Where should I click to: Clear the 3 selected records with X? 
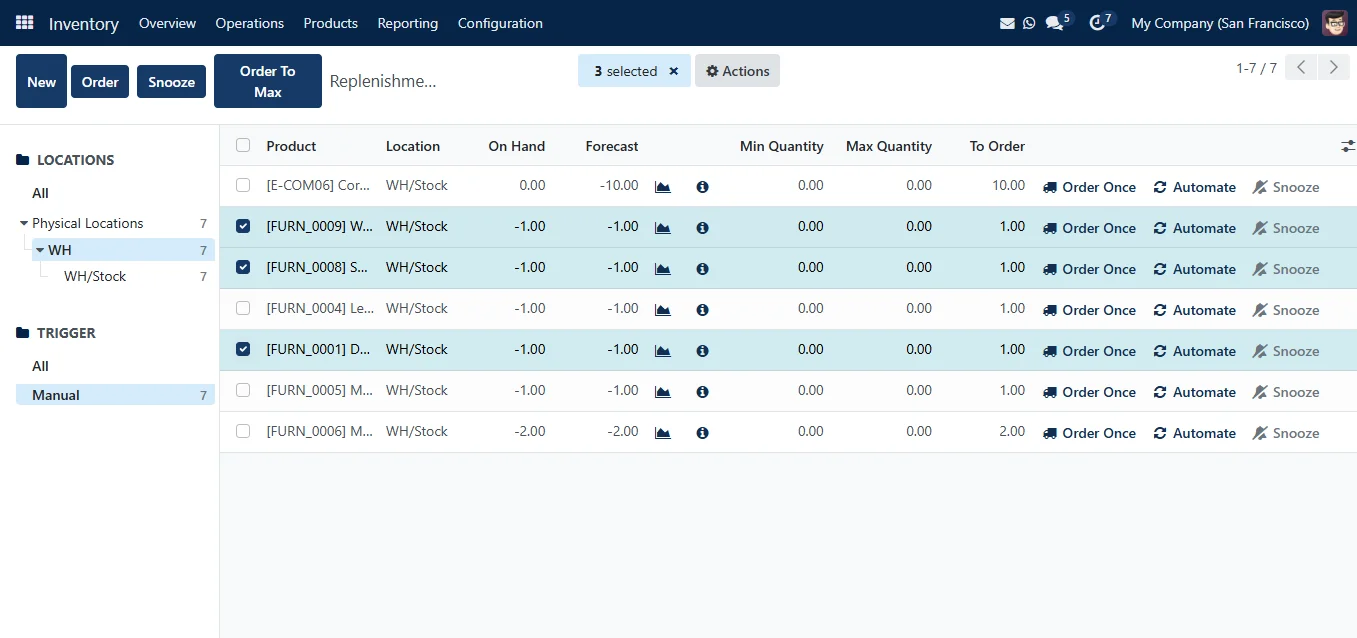(674, 71)
